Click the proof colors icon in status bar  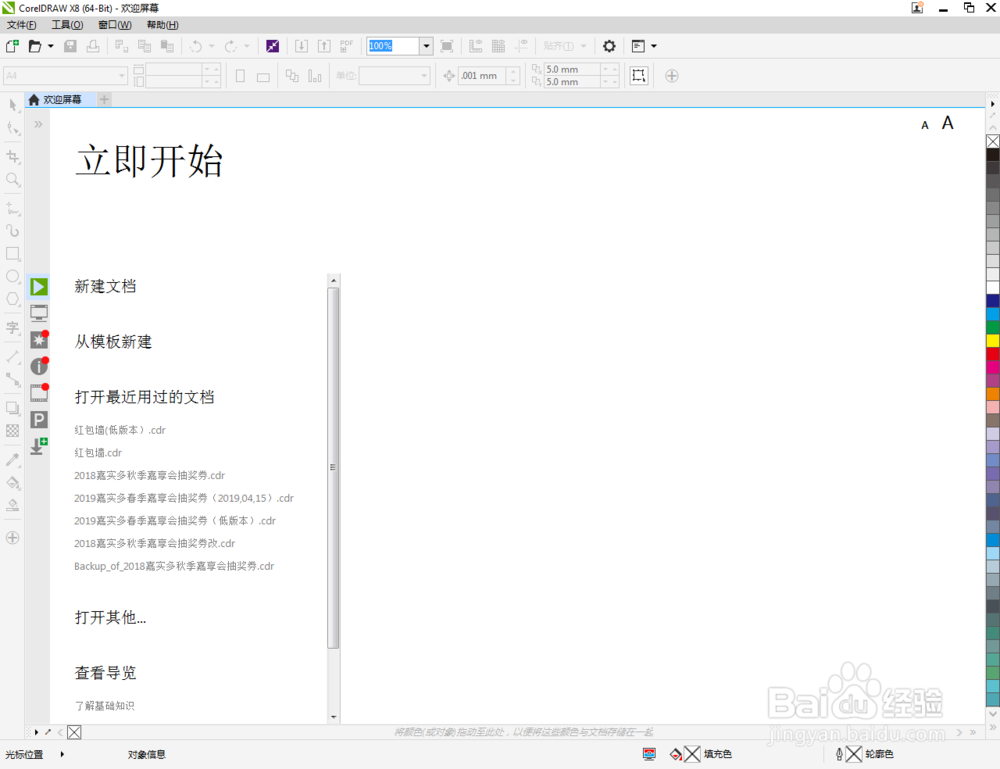pyautogui.click(x=649, y=754)
